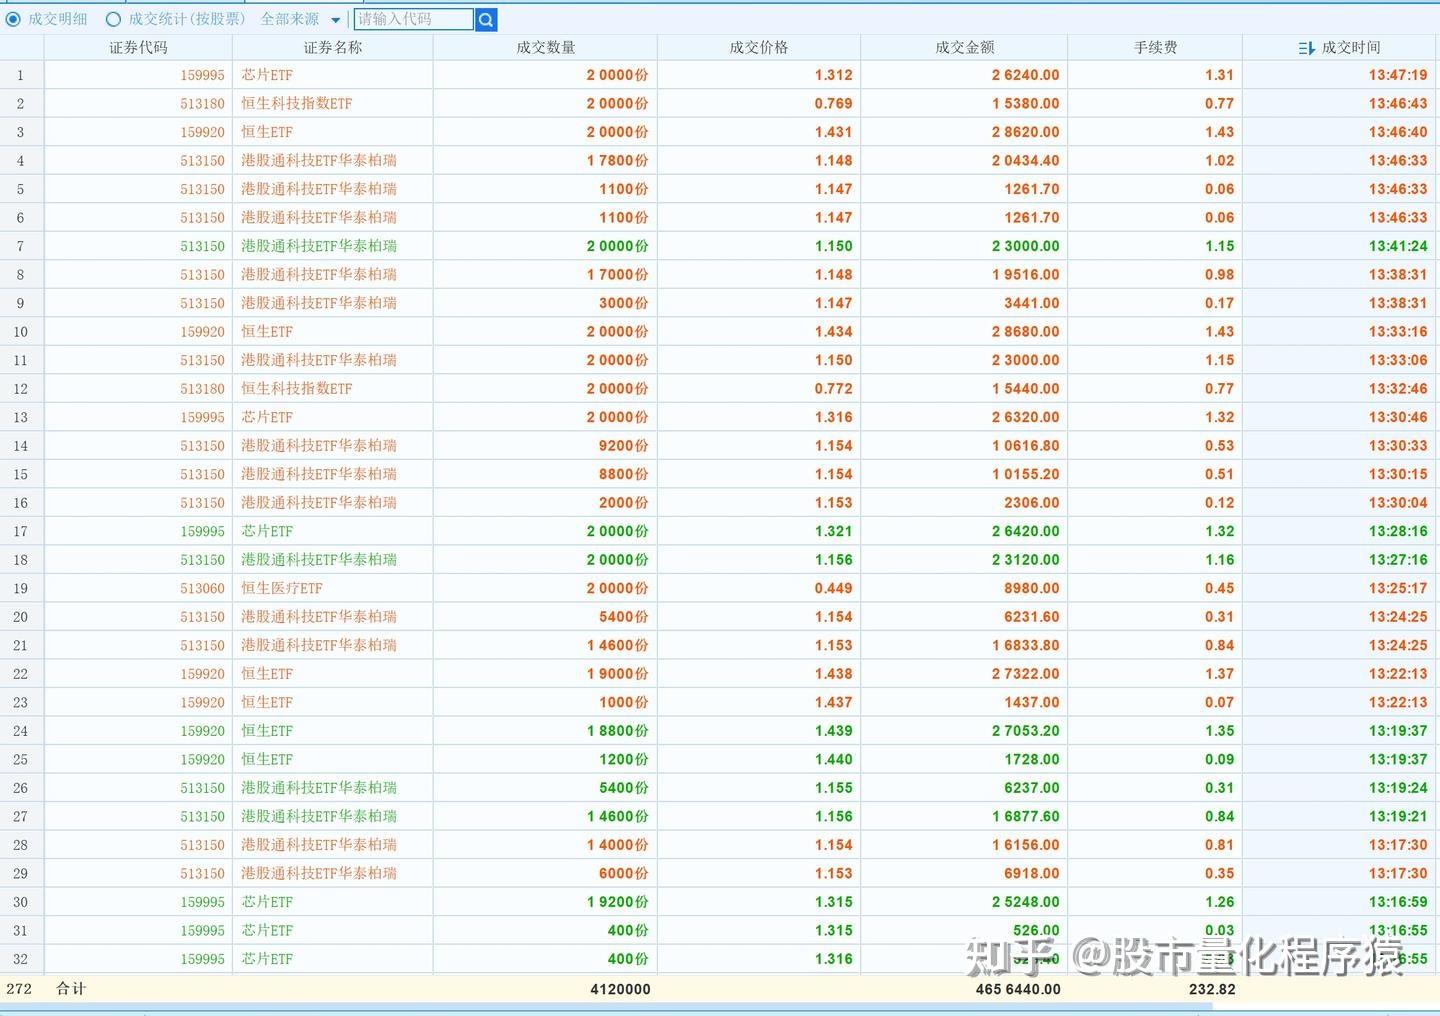
Task: Sort by the 证券代码 column header
Action: point(138,47)
